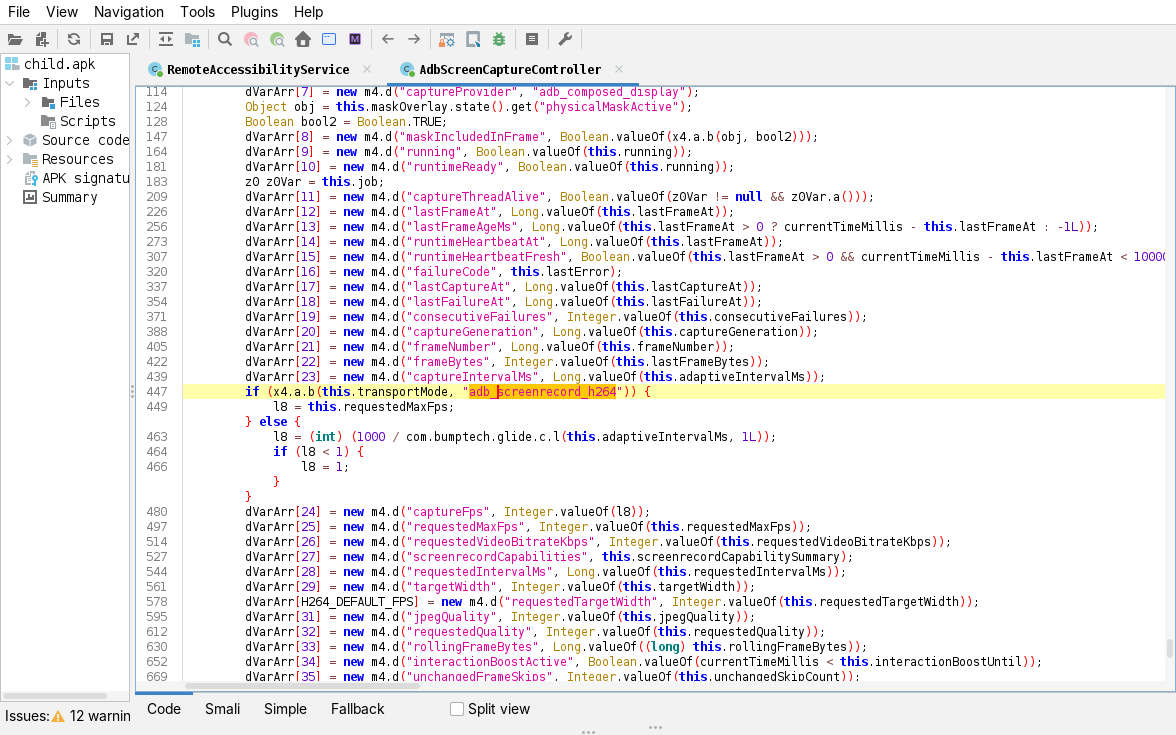
Task: Select the Summary tree item
Action: click(x=69, y=197)
